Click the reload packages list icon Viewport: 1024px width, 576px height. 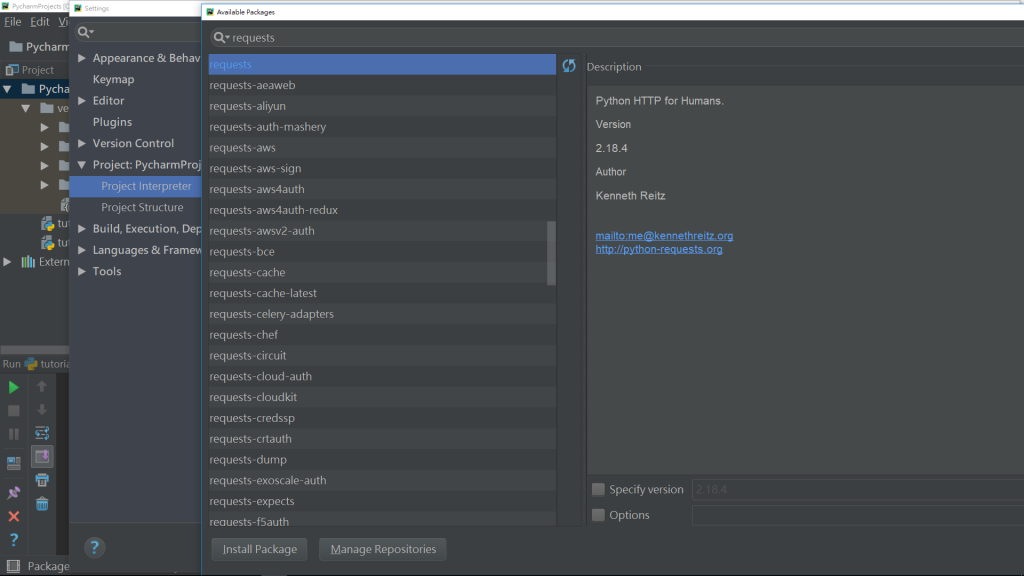(569, 65)
